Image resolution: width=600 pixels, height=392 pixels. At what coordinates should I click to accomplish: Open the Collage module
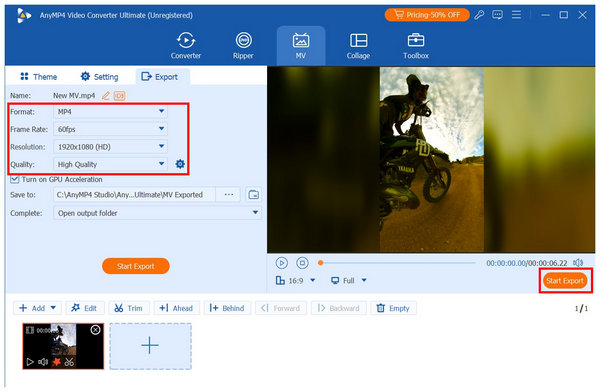pyautogui.click(x=358, y=46)
